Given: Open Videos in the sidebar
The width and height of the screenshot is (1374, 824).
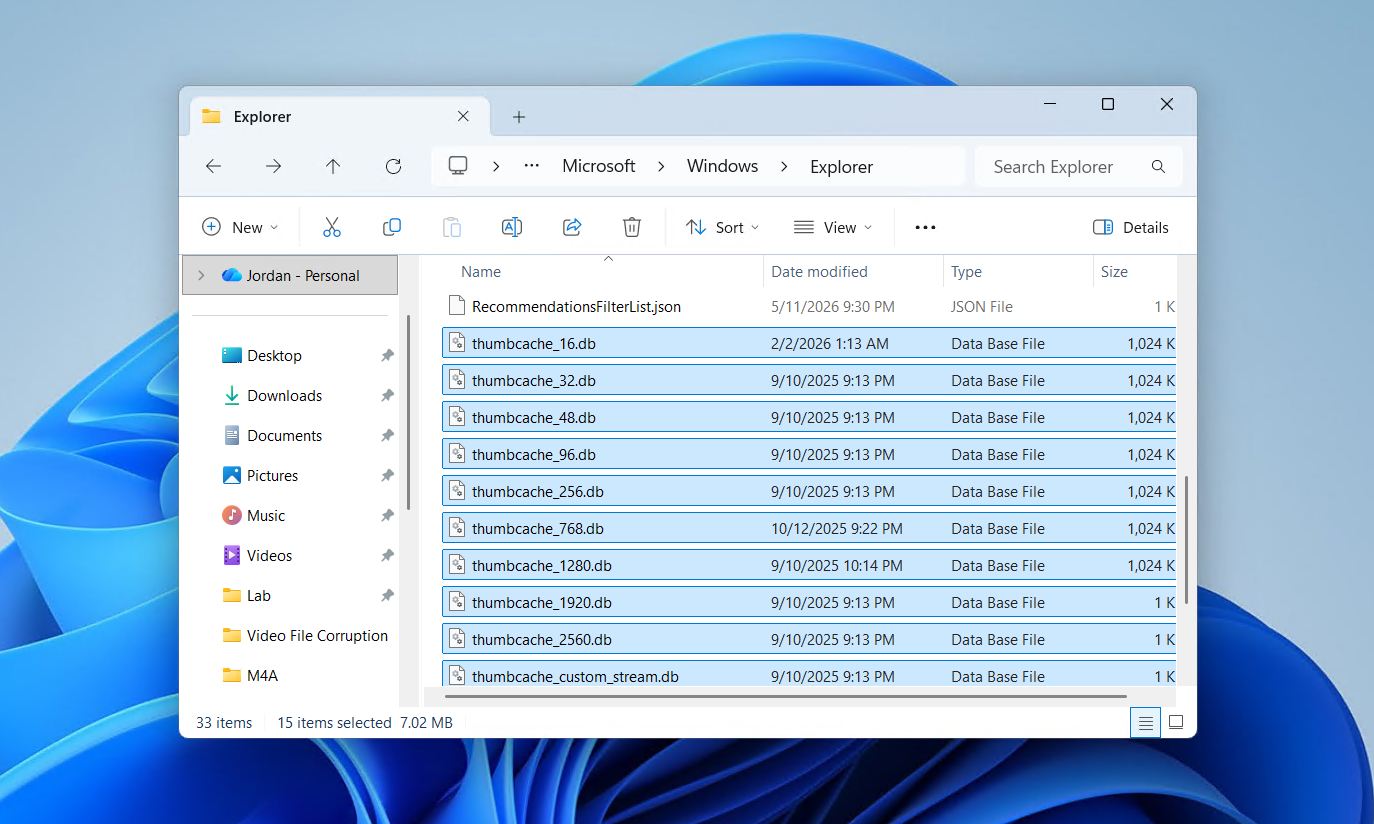Looking at the screenshot, I should tap(269, 555).
